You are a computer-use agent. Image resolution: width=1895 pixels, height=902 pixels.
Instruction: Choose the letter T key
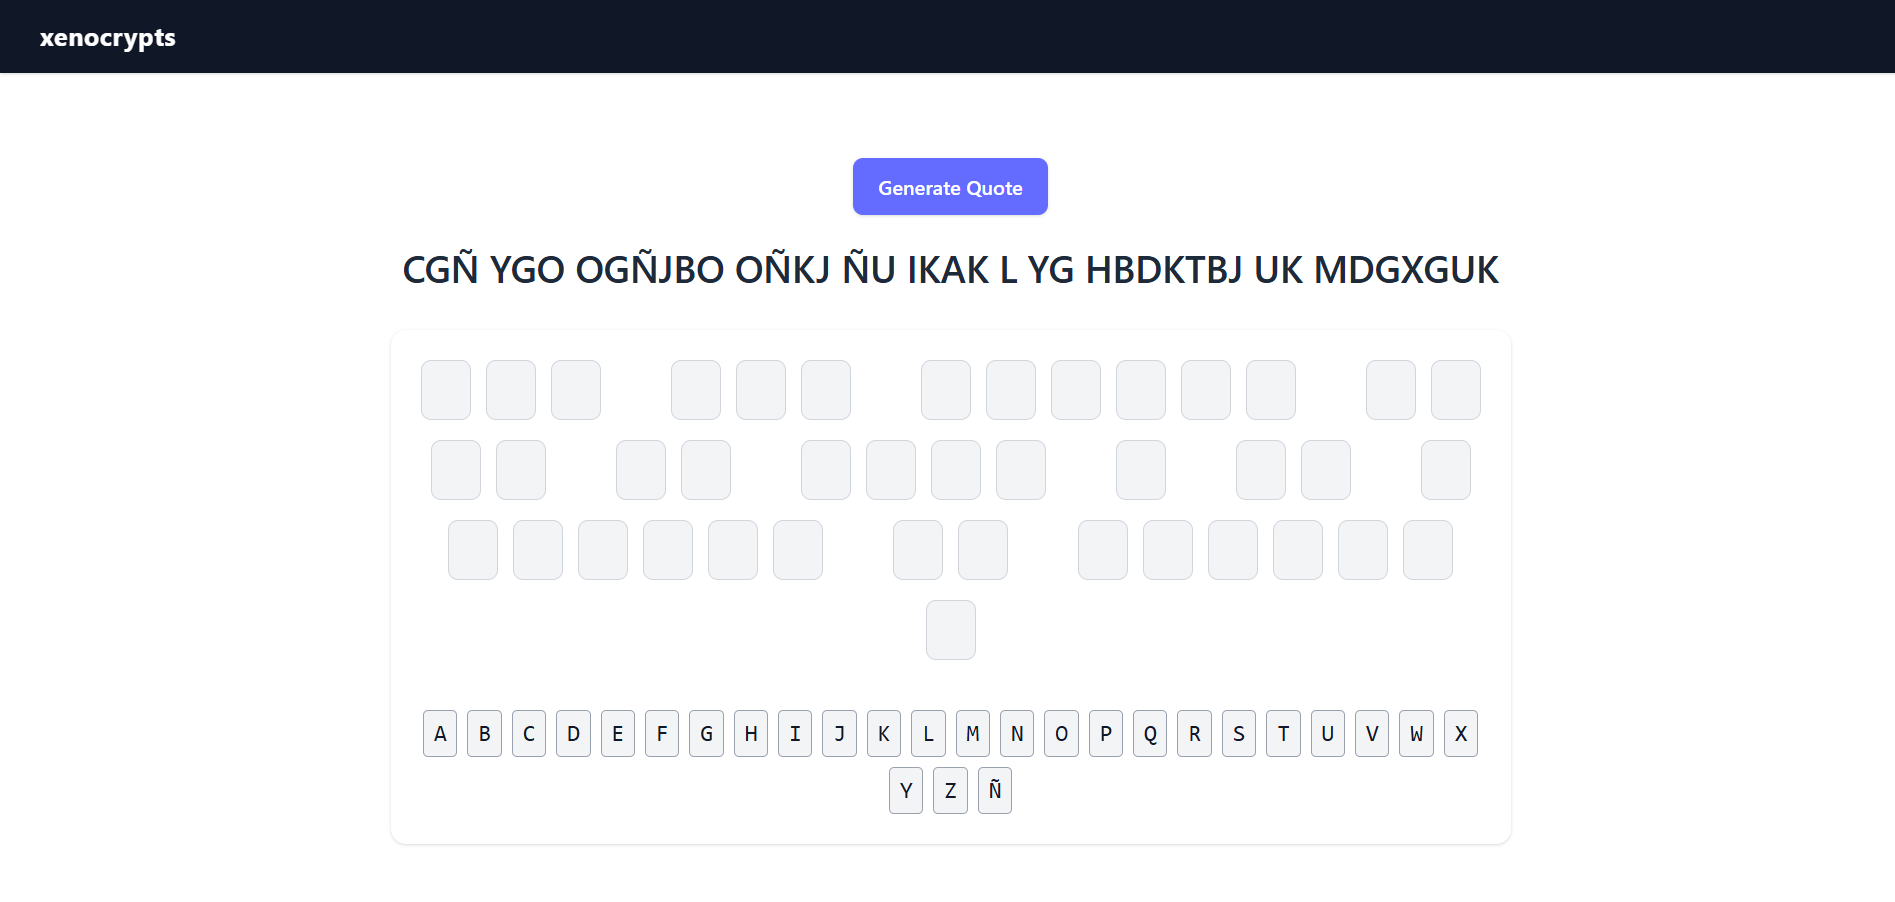click(x=1283, y=734)
